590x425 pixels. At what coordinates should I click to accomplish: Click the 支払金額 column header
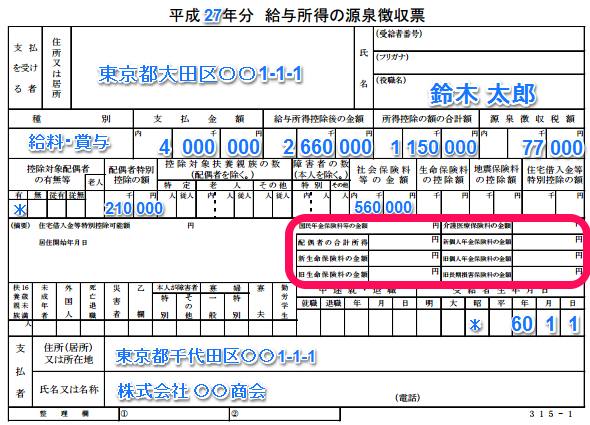[198, 119]
